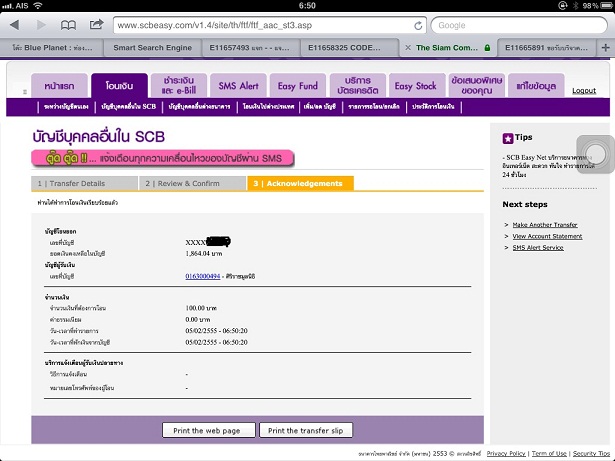Open the E11665891 browser tab

tap(546, 48)
